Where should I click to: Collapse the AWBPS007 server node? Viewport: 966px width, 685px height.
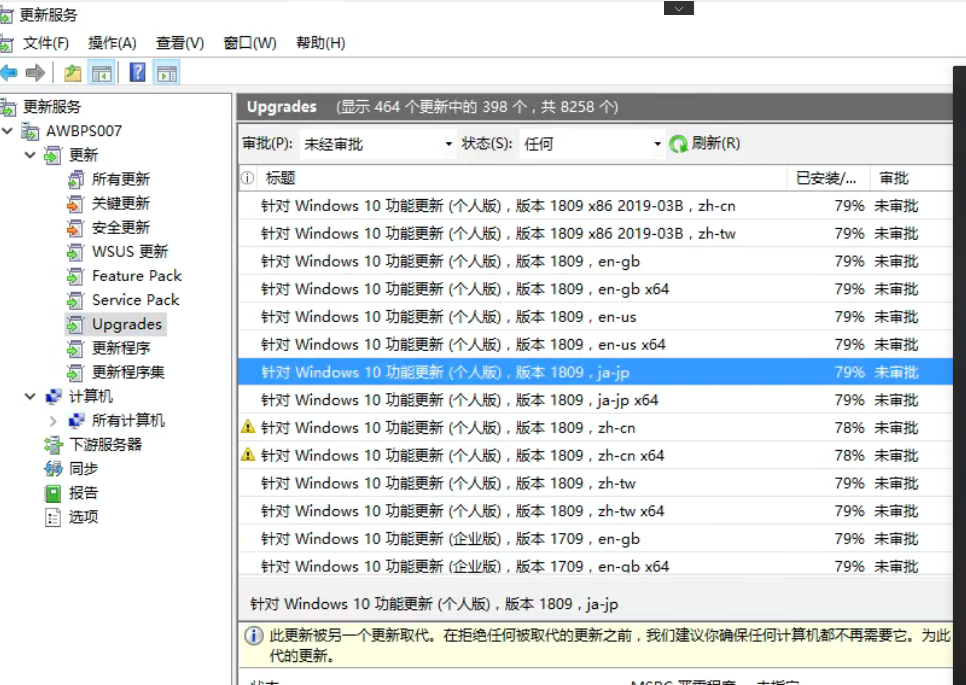click(x=7, y=131)
